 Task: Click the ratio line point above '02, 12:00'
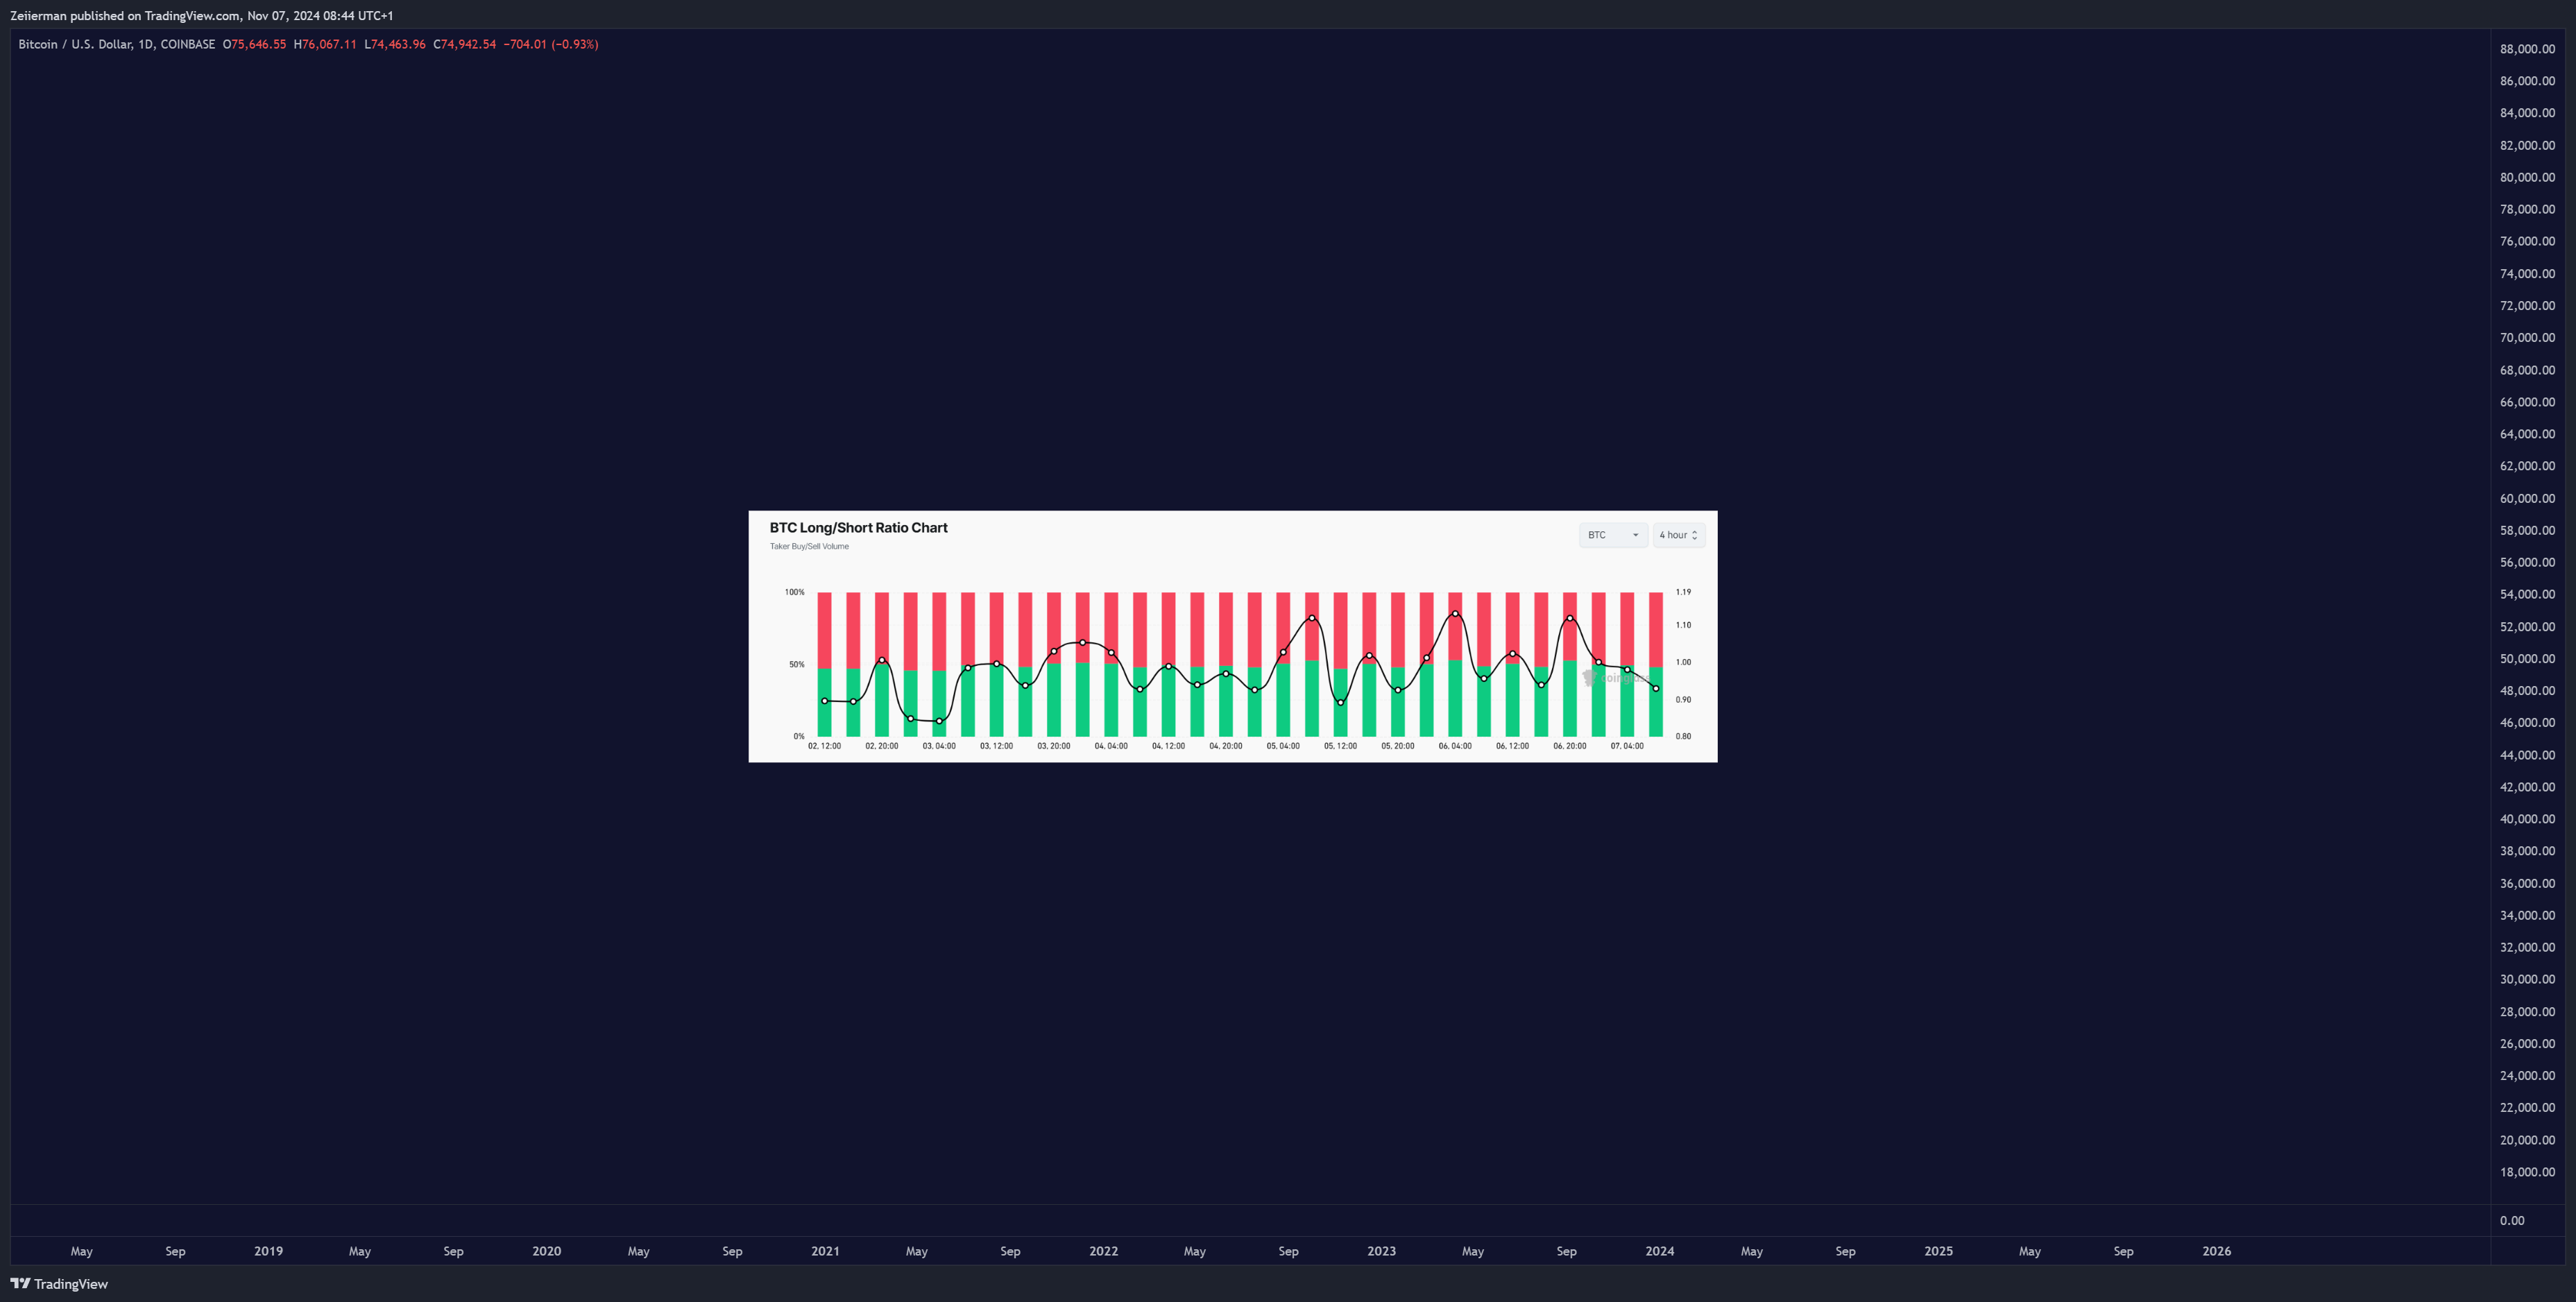coord(824,701)
